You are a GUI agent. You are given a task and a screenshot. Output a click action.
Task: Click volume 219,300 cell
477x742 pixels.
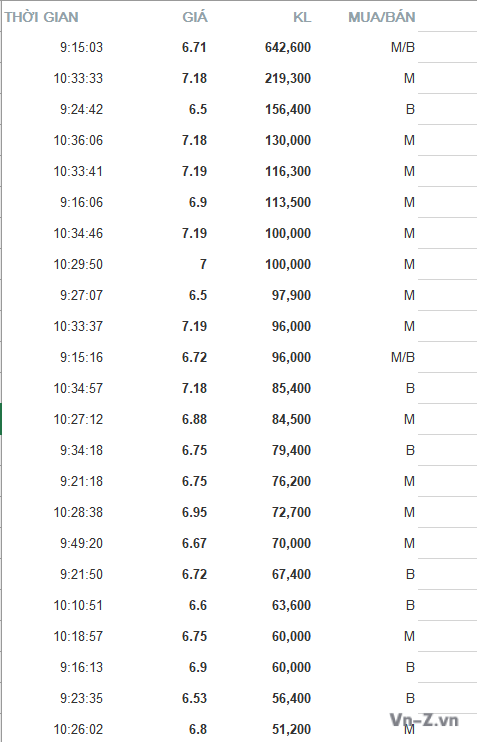click(x=288, y=78)
